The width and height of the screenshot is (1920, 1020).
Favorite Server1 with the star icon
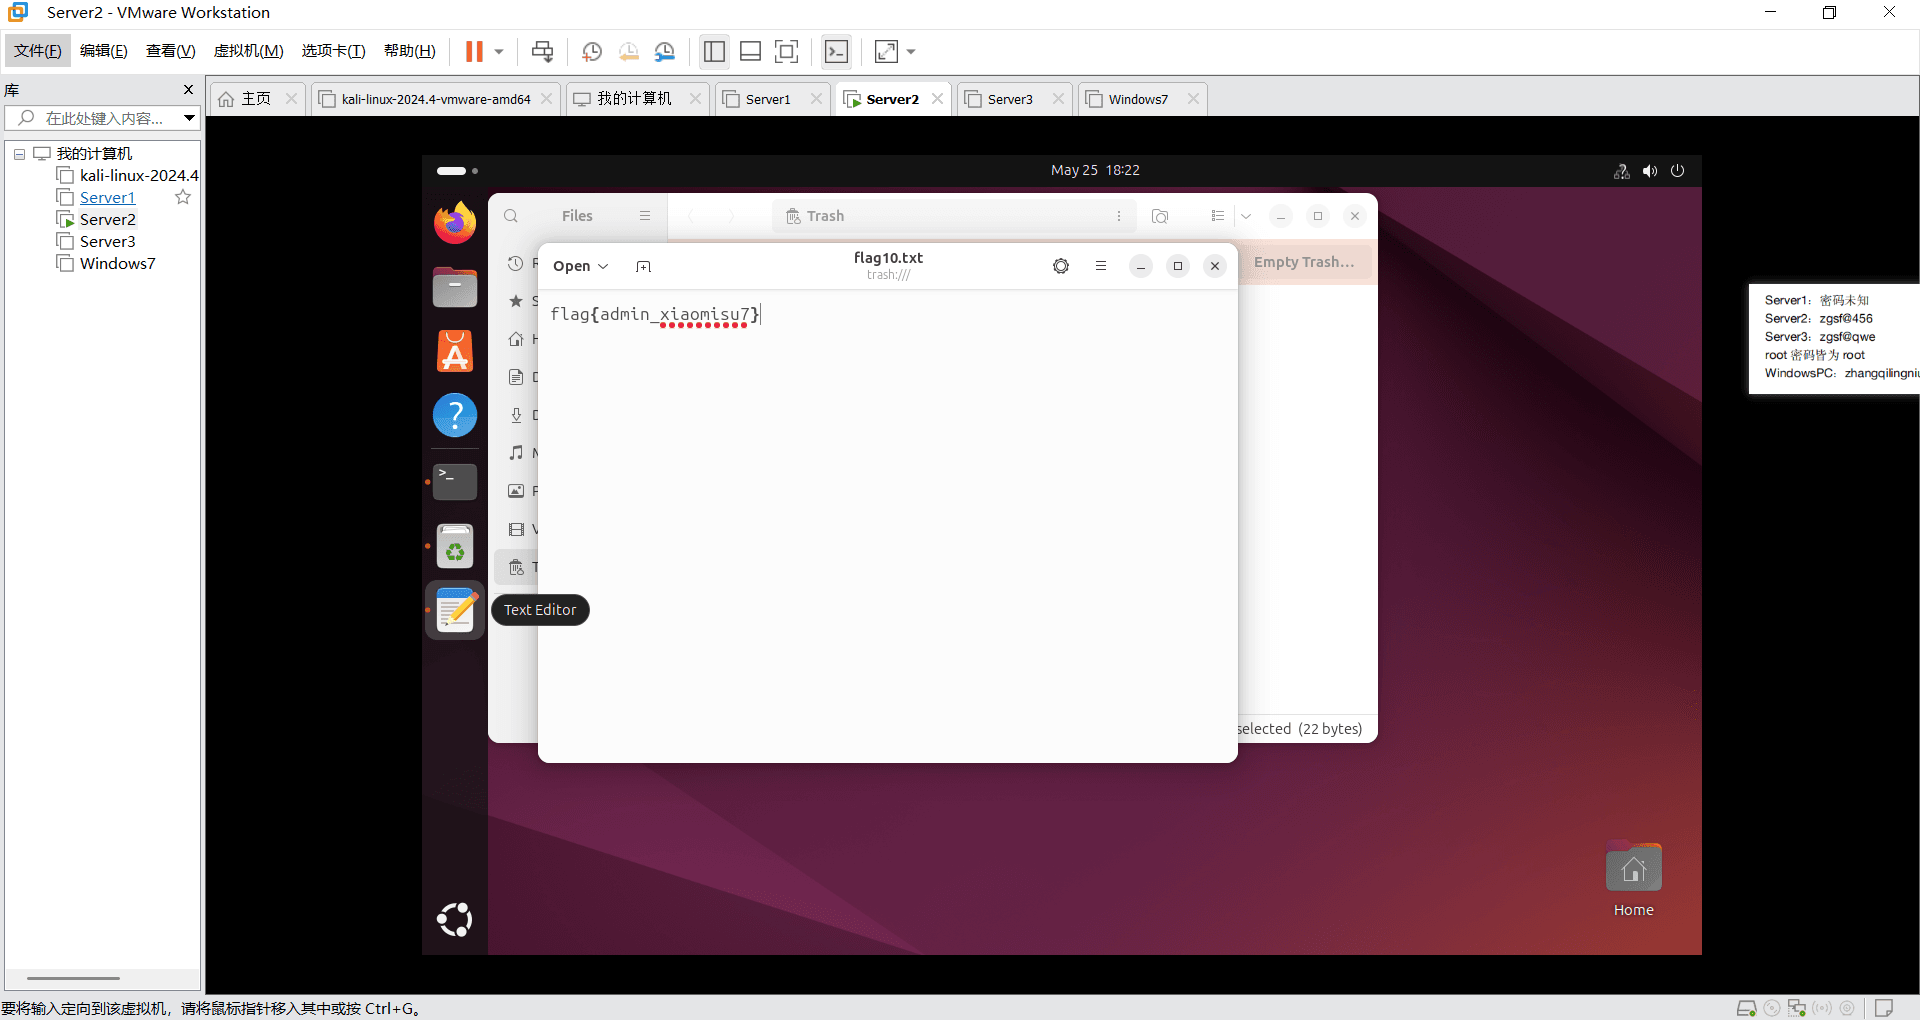point(183,197)
